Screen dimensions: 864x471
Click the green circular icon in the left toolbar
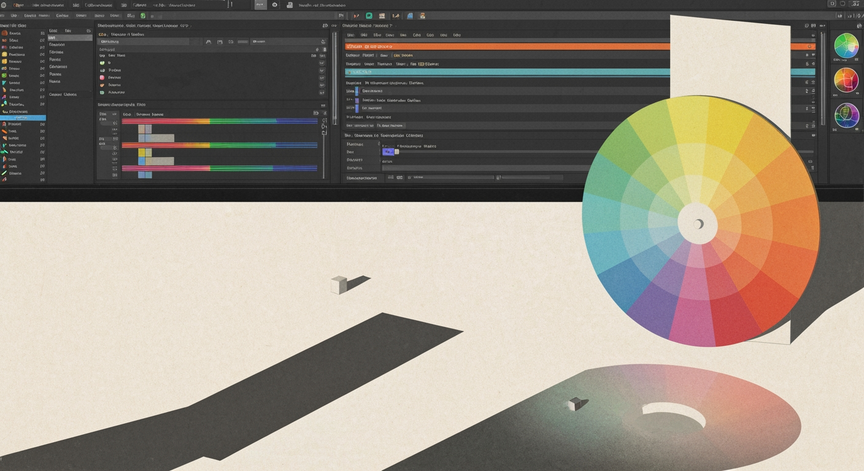[143, 16]
